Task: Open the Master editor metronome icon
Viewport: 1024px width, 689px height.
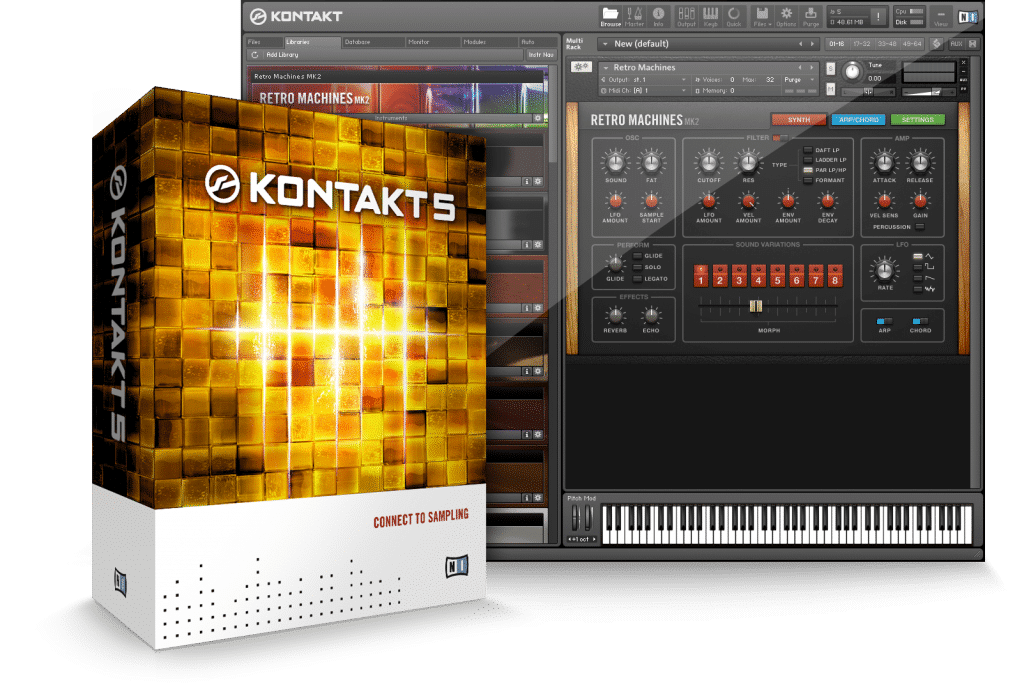Action: (x=634, y=16)
